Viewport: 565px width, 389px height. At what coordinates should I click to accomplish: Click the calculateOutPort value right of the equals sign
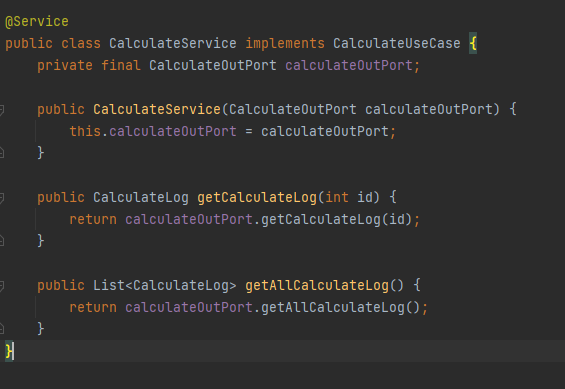(x=325, y=131)
